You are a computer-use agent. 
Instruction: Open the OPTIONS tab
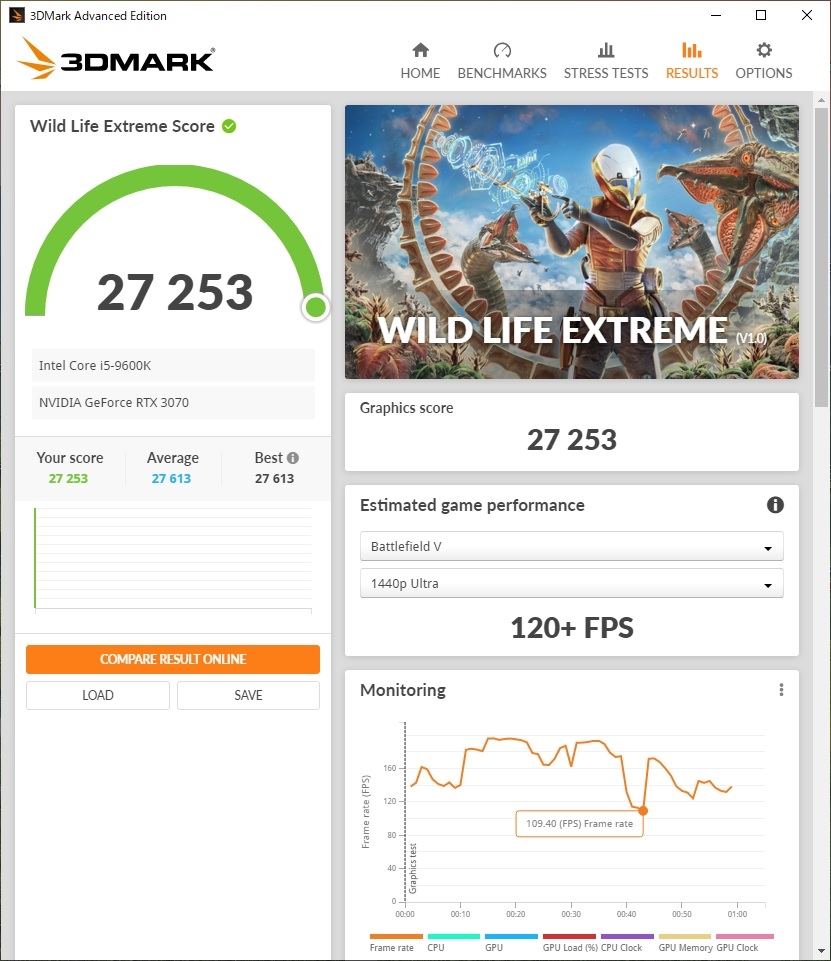pyautogui.click(x=764, y=61)
